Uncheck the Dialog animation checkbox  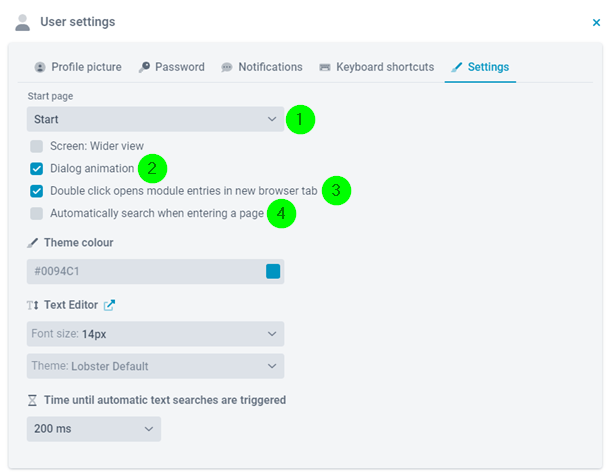coord(37,169)
